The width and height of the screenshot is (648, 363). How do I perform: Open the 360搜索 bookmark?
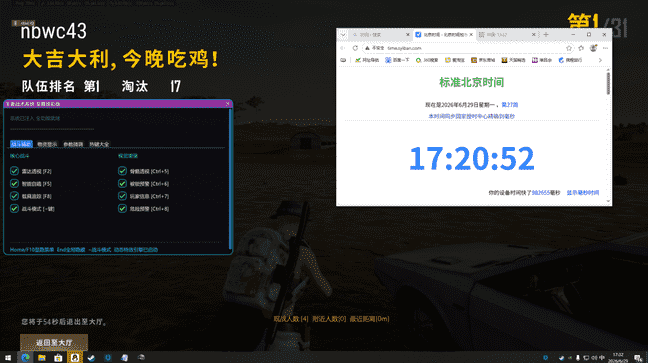(427, 60)
